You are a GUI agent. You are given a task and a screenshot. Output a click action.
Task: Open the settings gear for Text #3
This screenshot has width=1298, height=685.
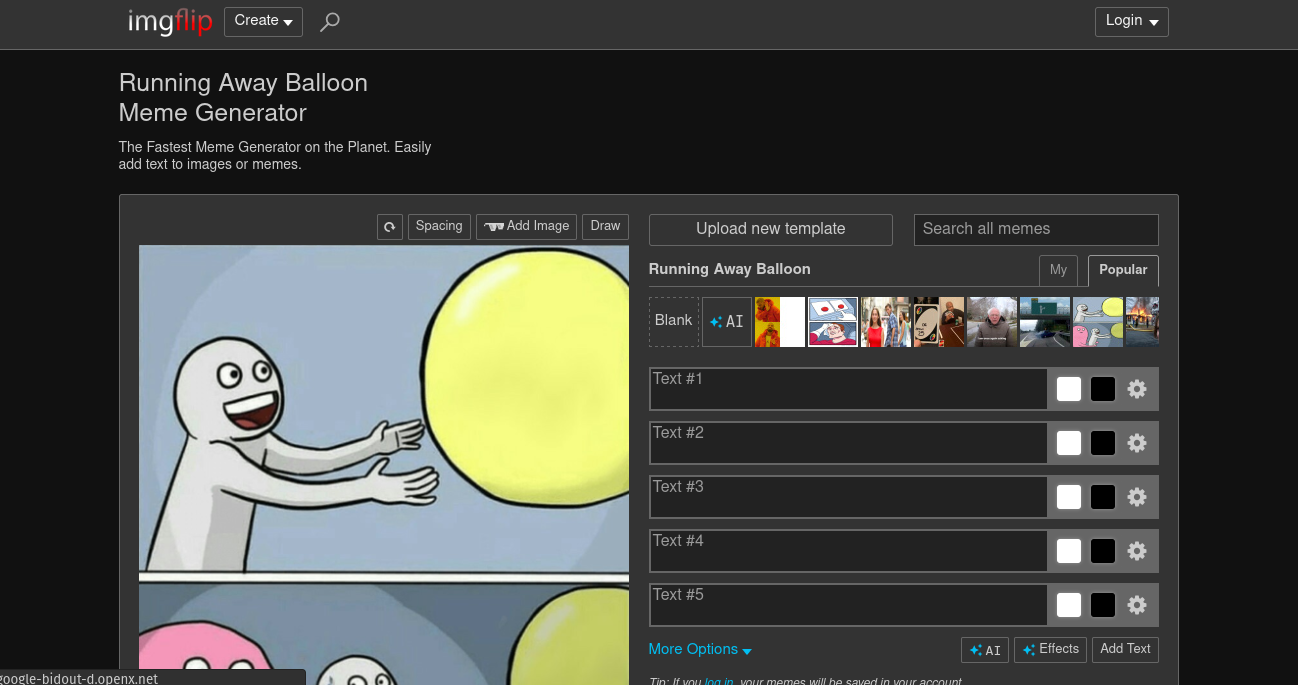point(1137,497)
